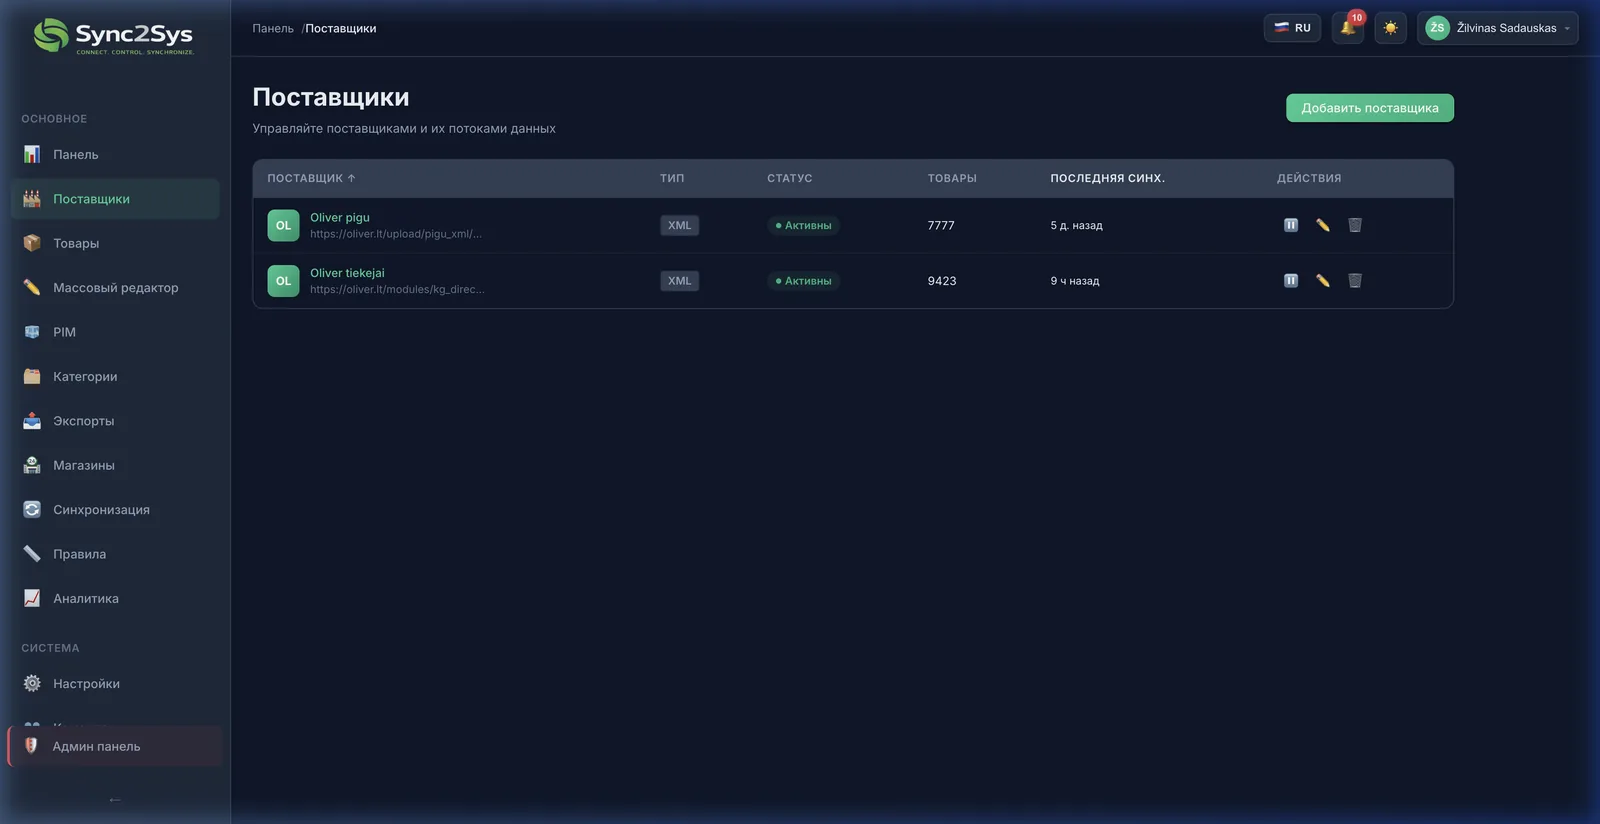Viewport: 1600px width, 824px height.
Task: Click the Панель breadcrumb link
Action: pos(273,28)
